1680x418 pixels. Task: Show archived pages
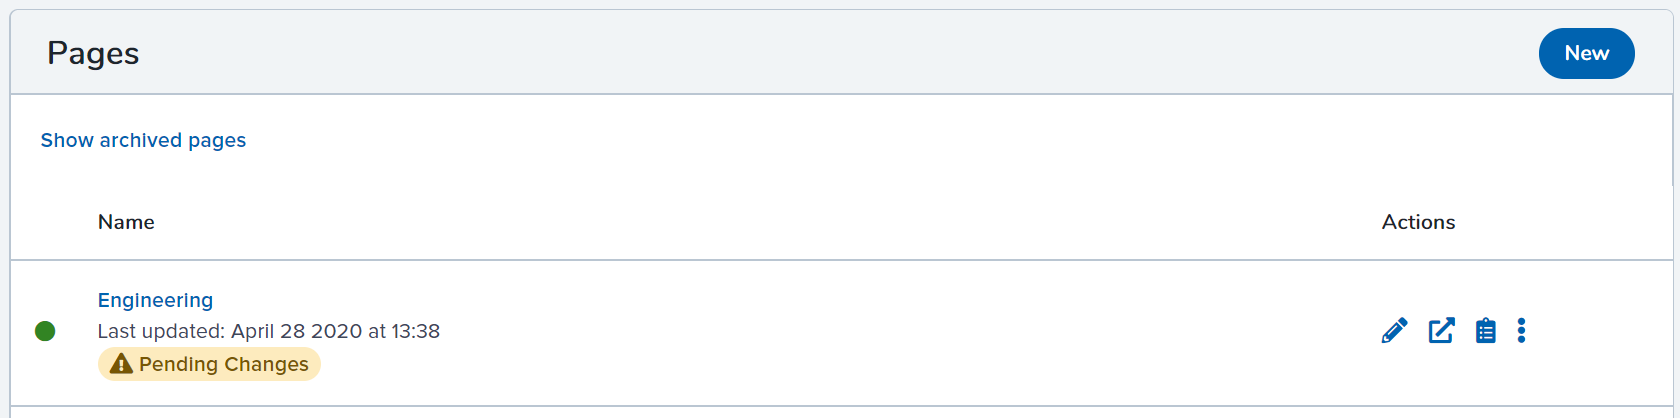coord(143,141)
